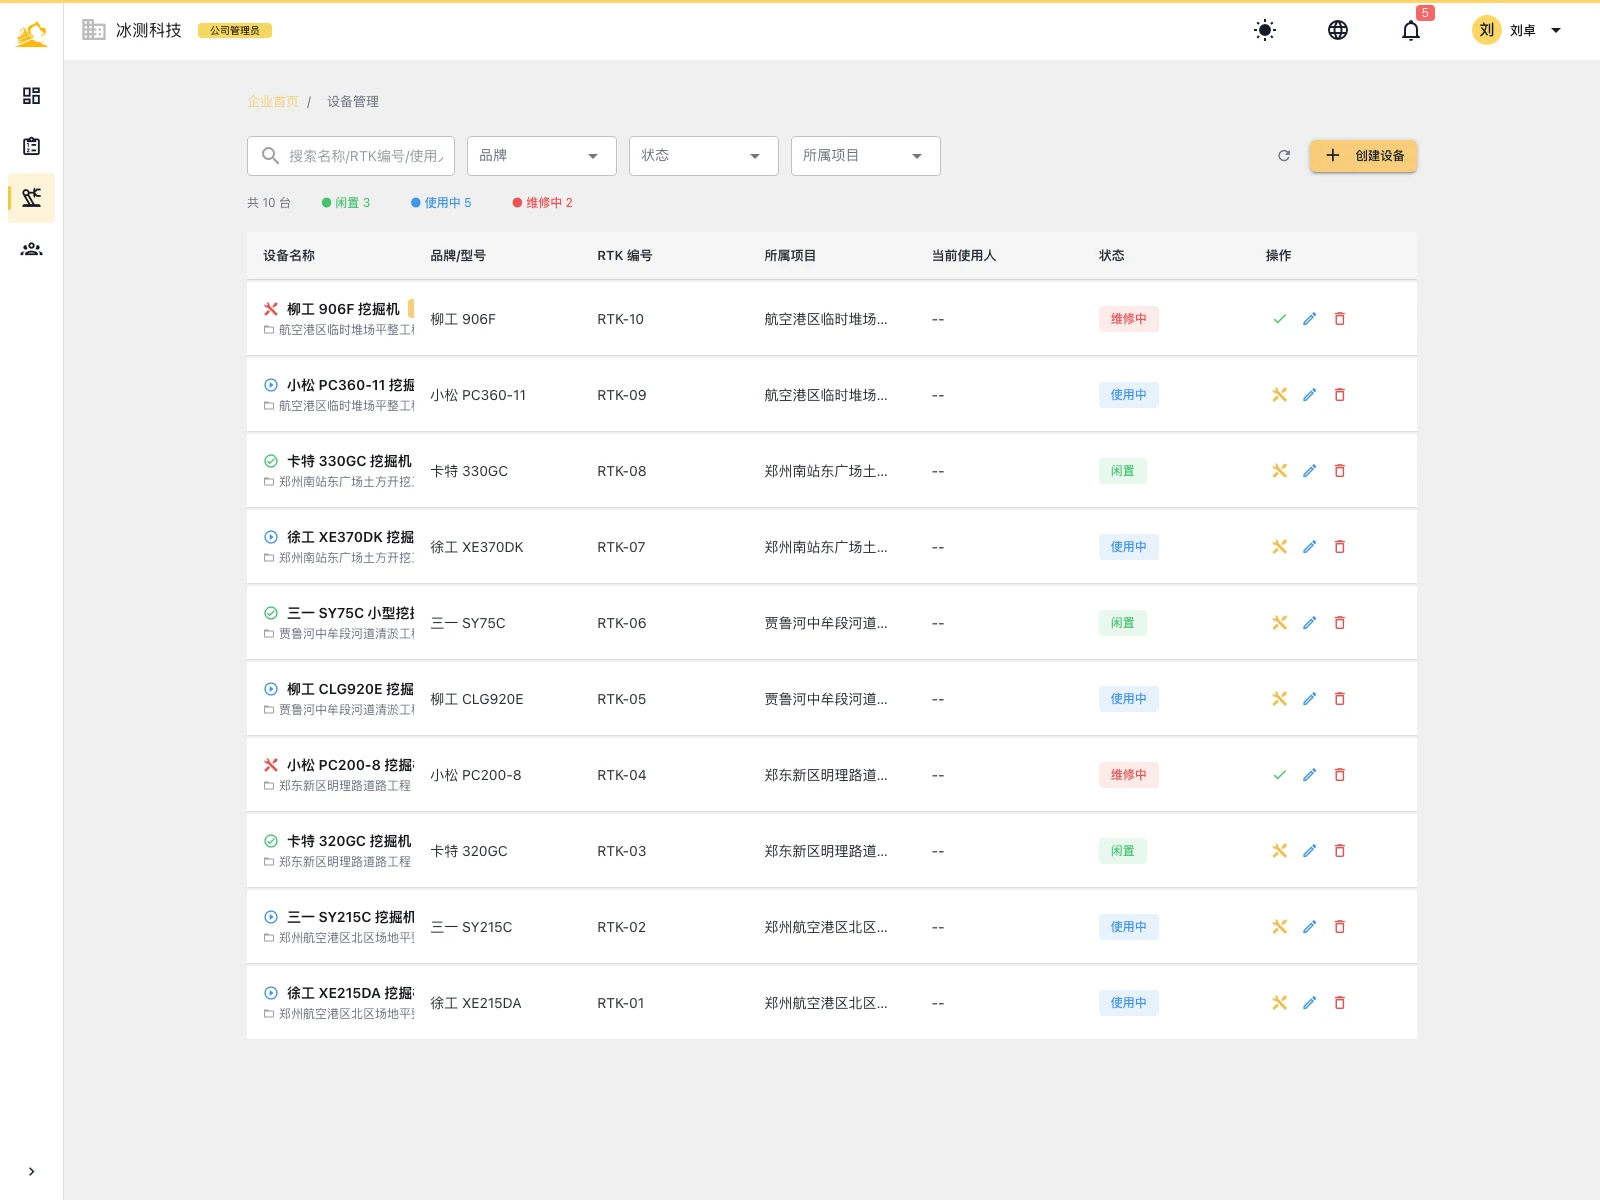Expand the sidebar with bottom chevron
The image size is (1600, 1200).
tap(31, 1171)
